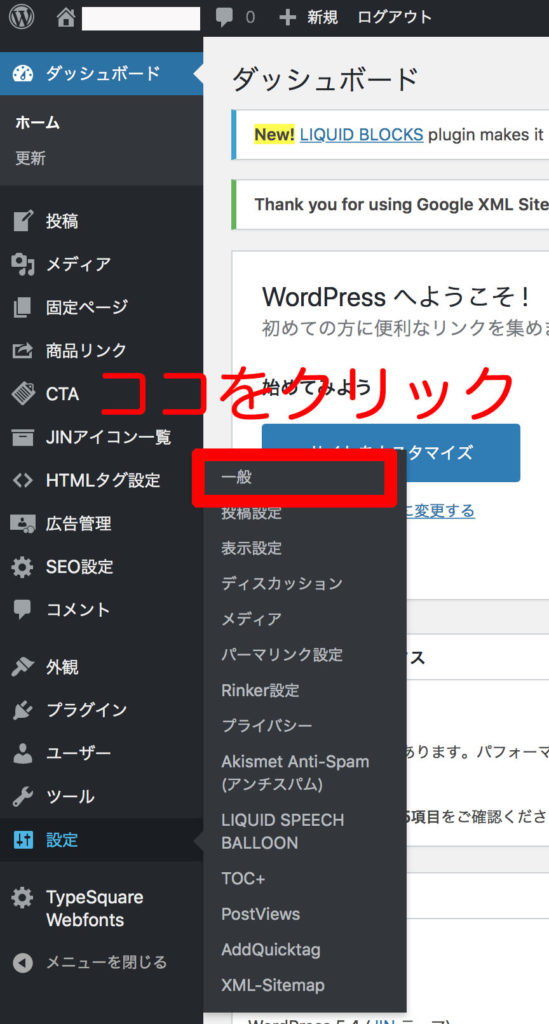Viewport: 549px width, 1024px height.
Task: Click the ツール wrench icon
Action: click(x=22, y=797)
